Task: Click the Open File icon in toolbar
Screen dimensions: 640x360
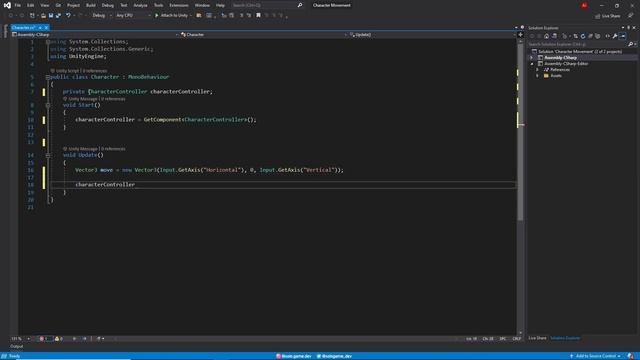Action: pos(43,16)
